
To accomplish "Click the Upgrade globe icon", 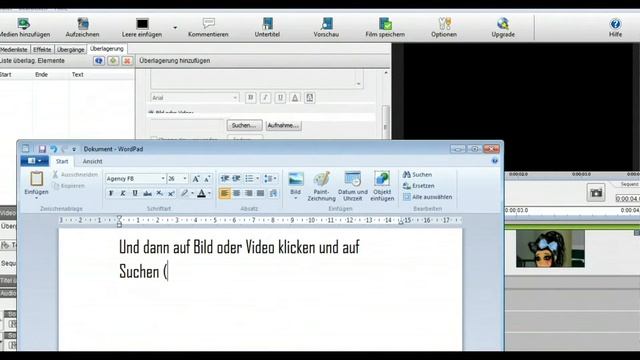I will (503, 24).
